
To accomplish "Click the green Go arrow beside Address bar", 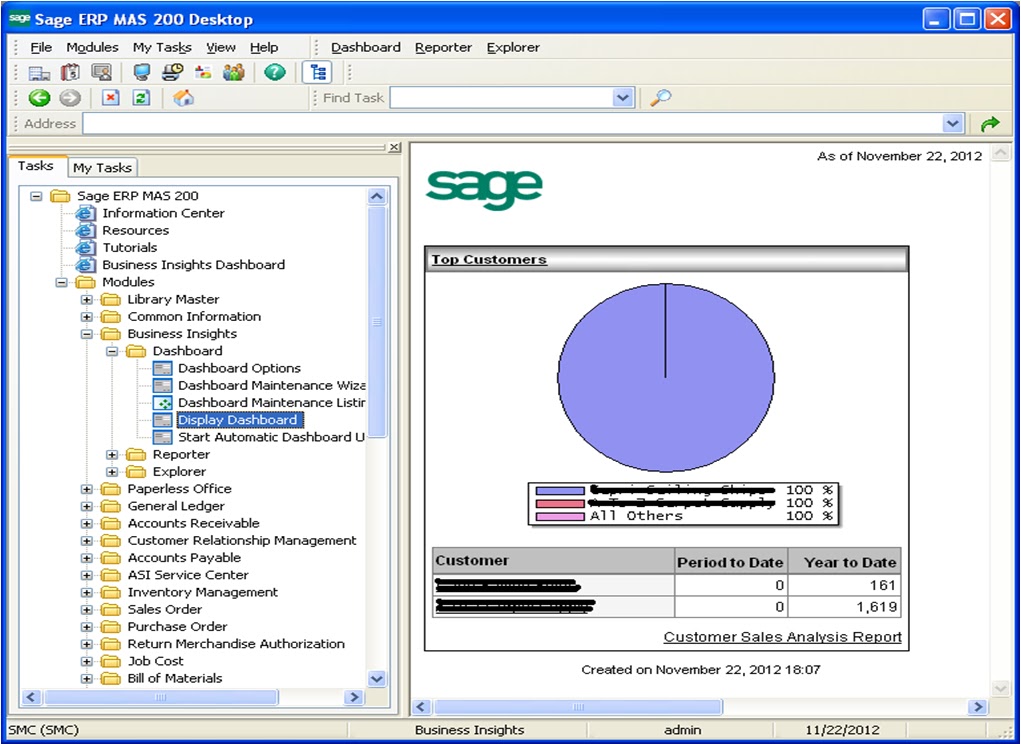I will [990, 123].
